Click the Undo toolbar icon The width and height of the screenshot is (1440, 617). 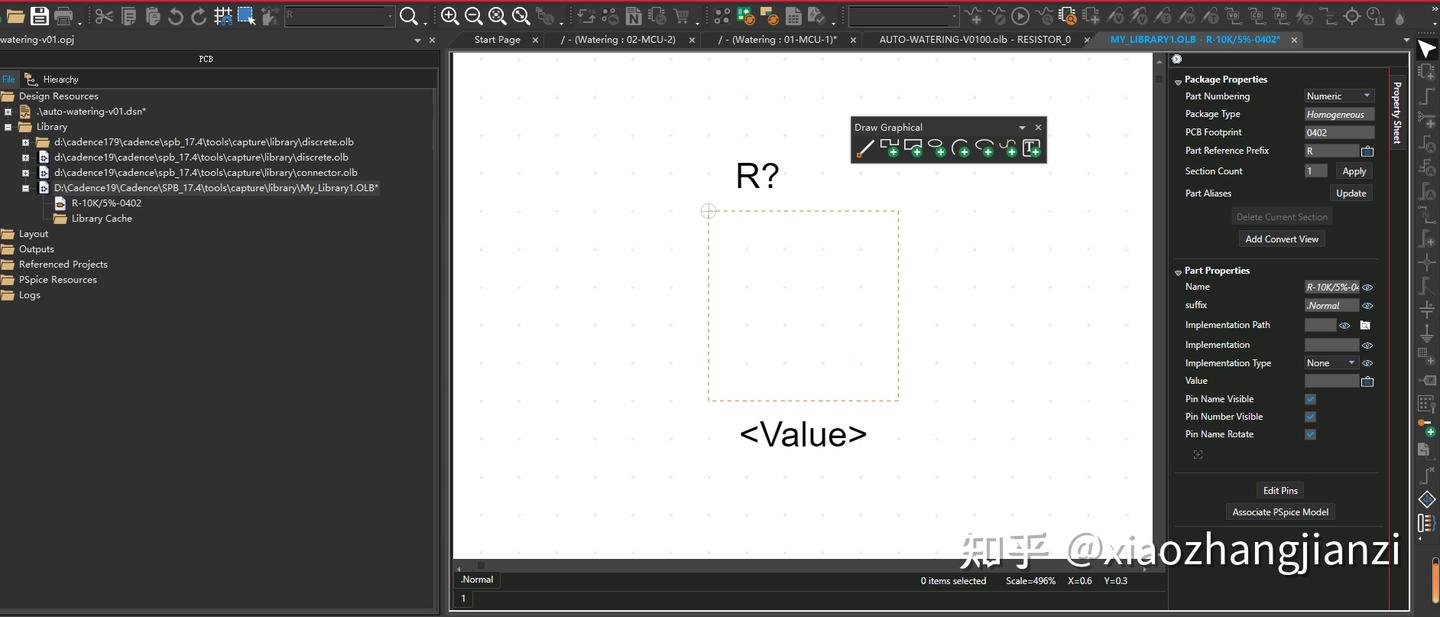click(175, 15)
